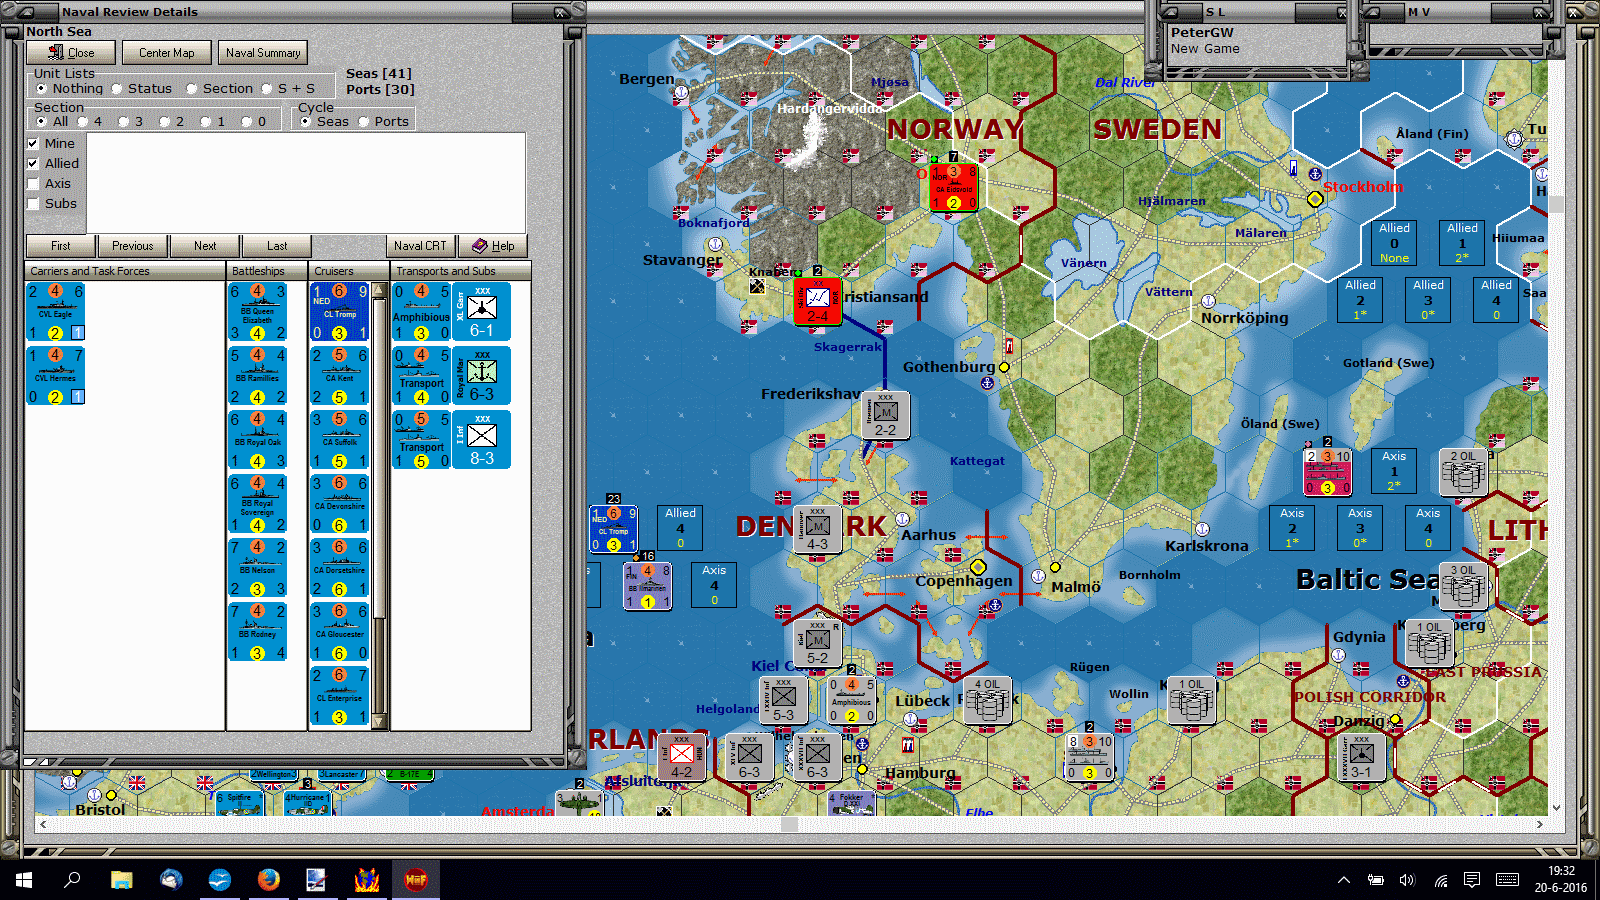Screen dimensions: 1600x900
Task: Select the Section unit list option
Action: (x=219, y=89)
